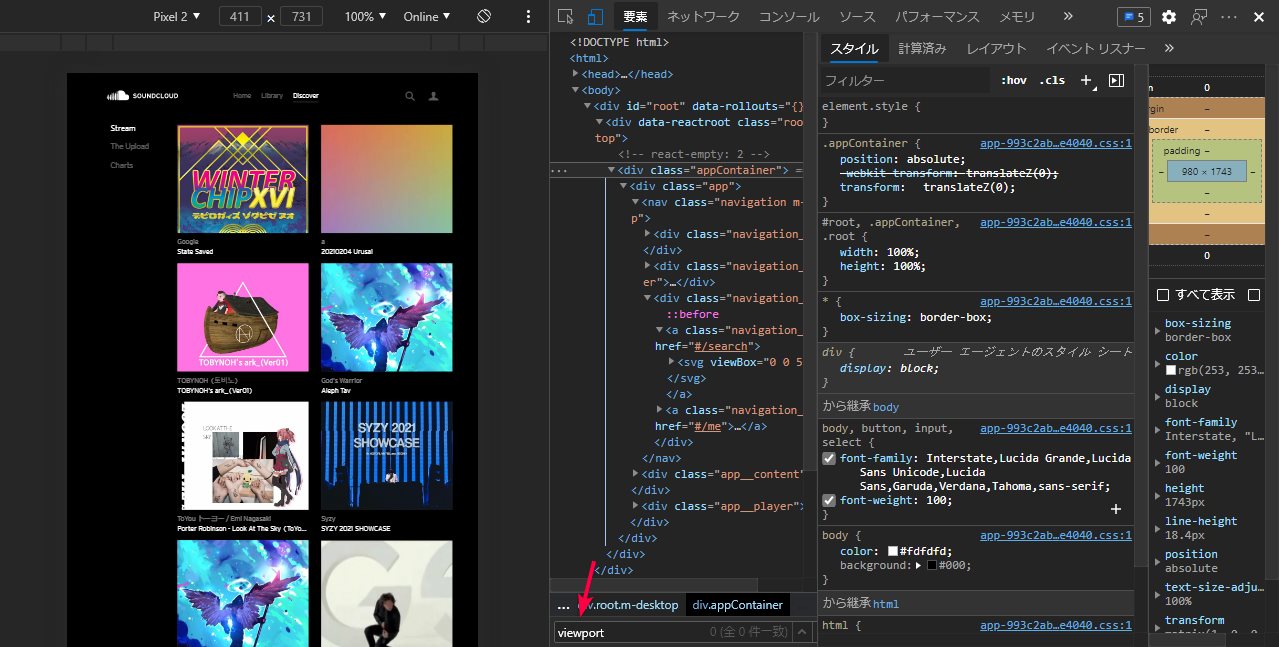This screenshot has width=1279, height=647.
Task: Toggle the computed styles sidebar icon
Action: pyautogui.click(x=1117, y=80)
